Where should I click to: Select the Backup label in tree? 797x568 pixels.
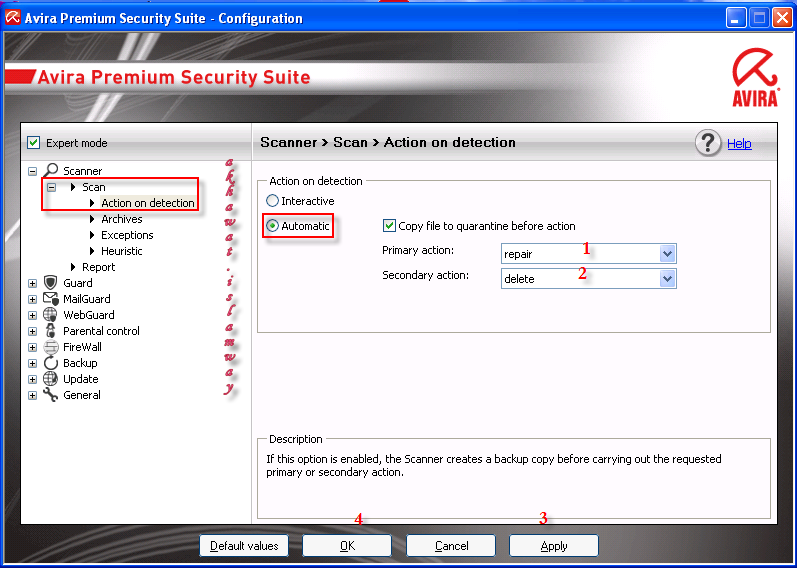(80, 363)
